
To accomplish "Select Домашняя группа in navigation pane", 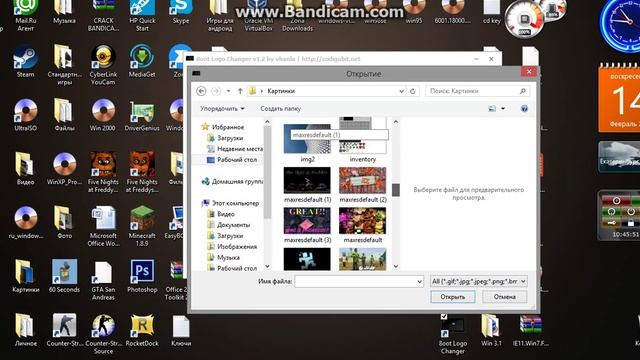I will pyautogui.click(x=232, y=182).
